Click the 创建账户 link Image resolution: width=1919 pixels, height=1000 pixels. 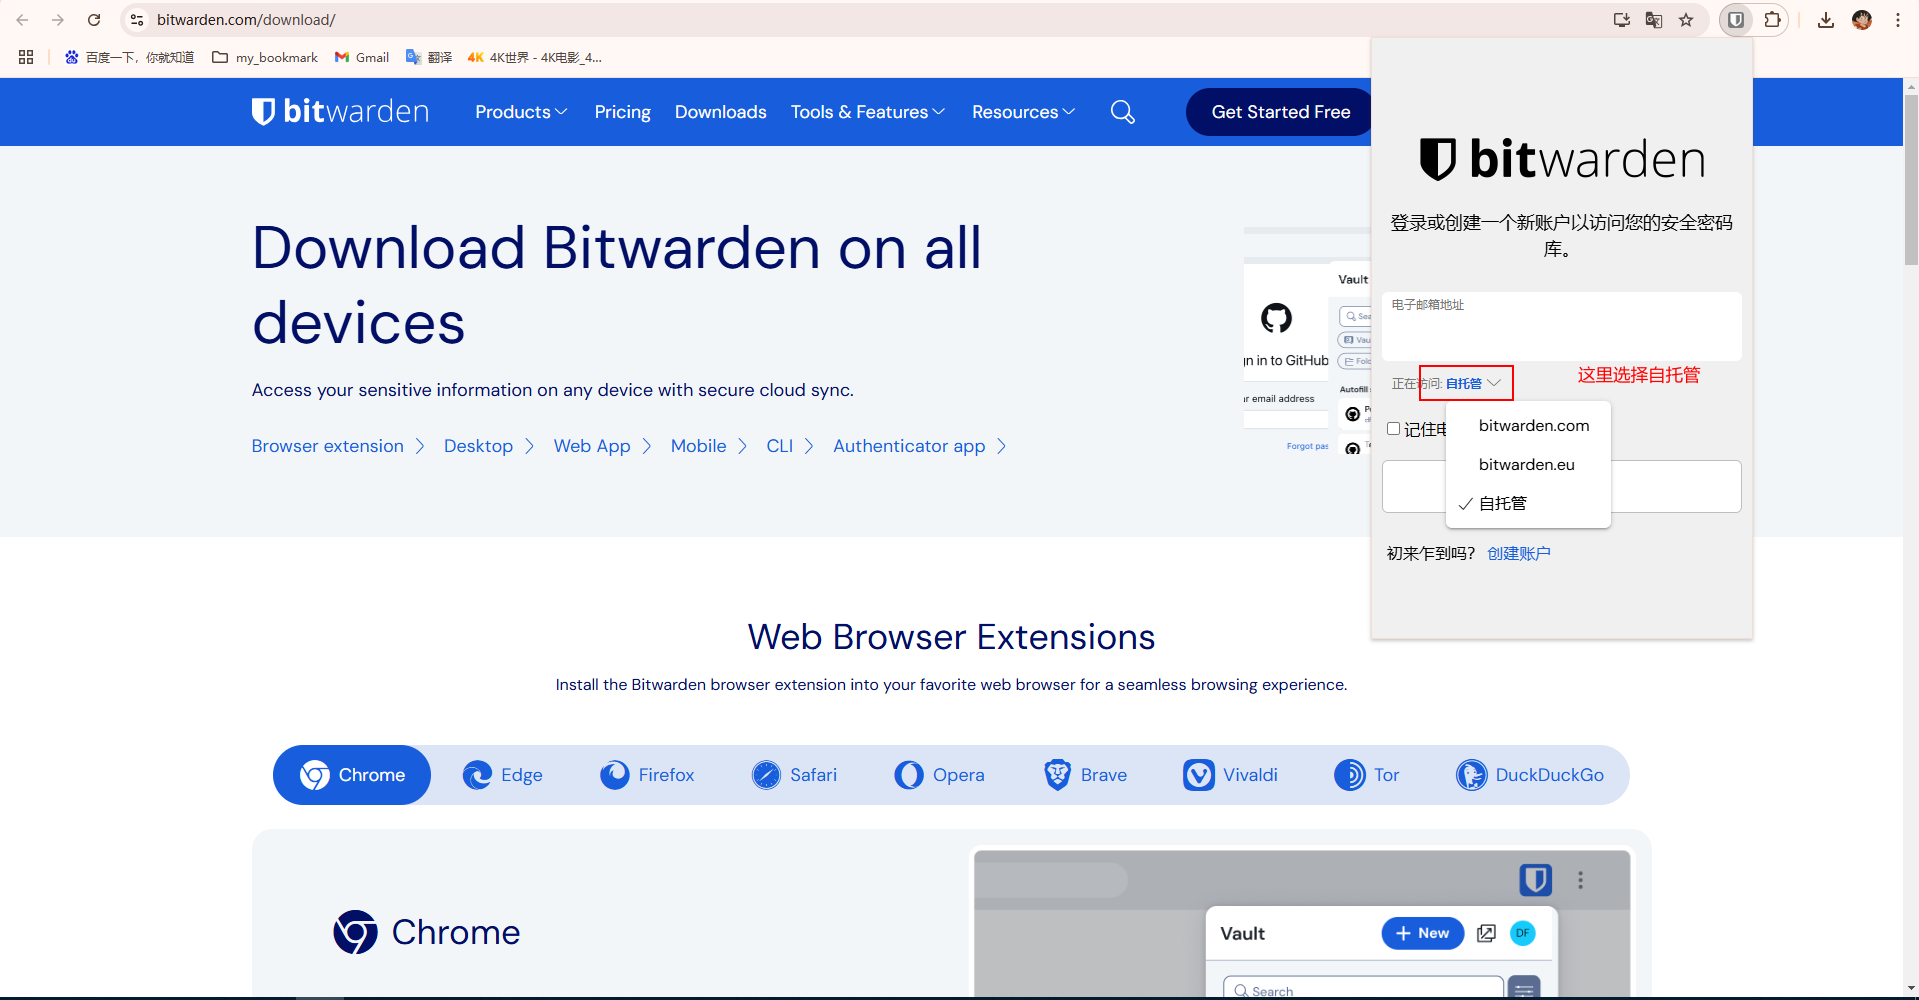coord(1518,554)
